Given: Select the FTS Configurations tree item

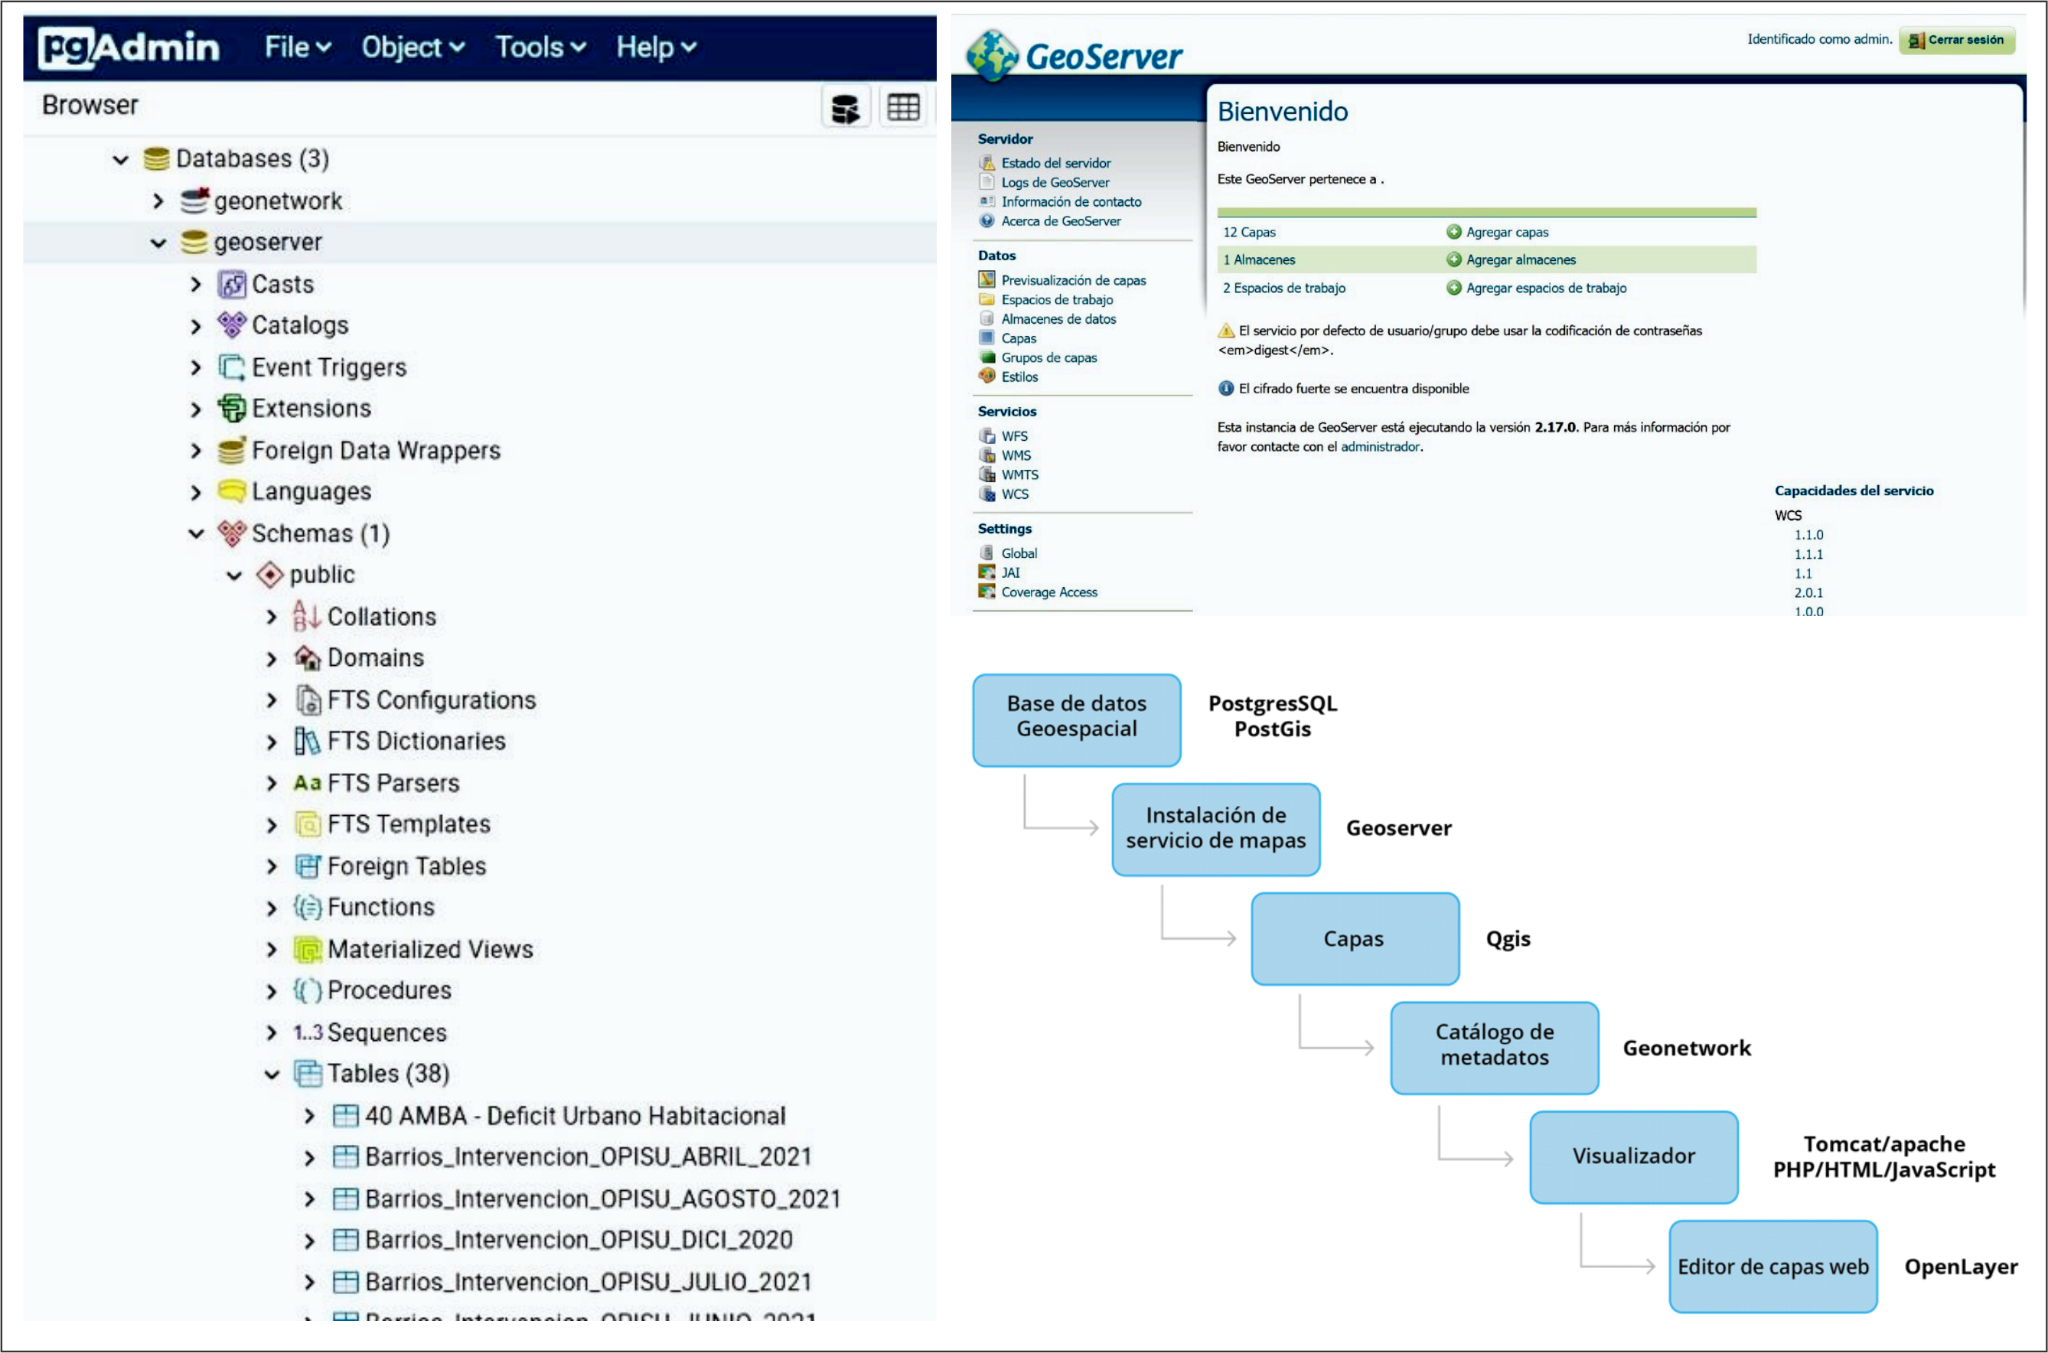Looking at the screenshot, I should tap(431, 700).
